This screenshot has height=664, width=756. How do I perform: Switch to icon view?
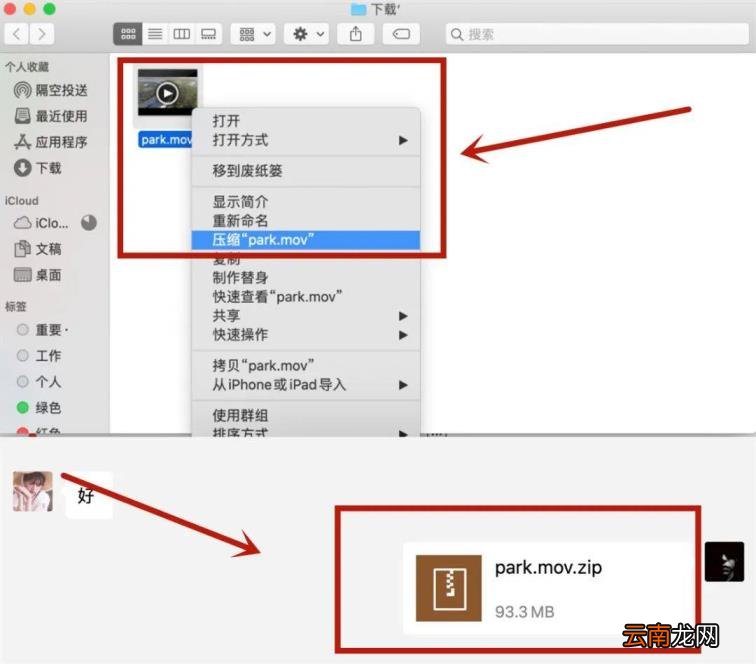click(128, 34)
